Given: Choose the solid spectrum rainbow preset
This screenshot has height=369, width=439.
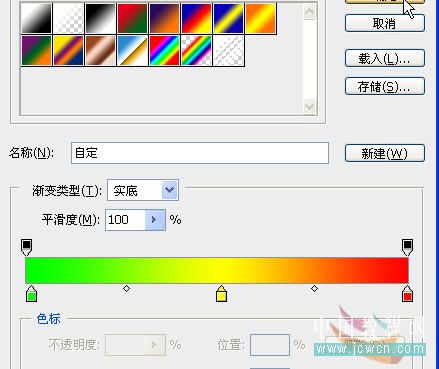Looking at the screenshot, I should click(165, 51).
